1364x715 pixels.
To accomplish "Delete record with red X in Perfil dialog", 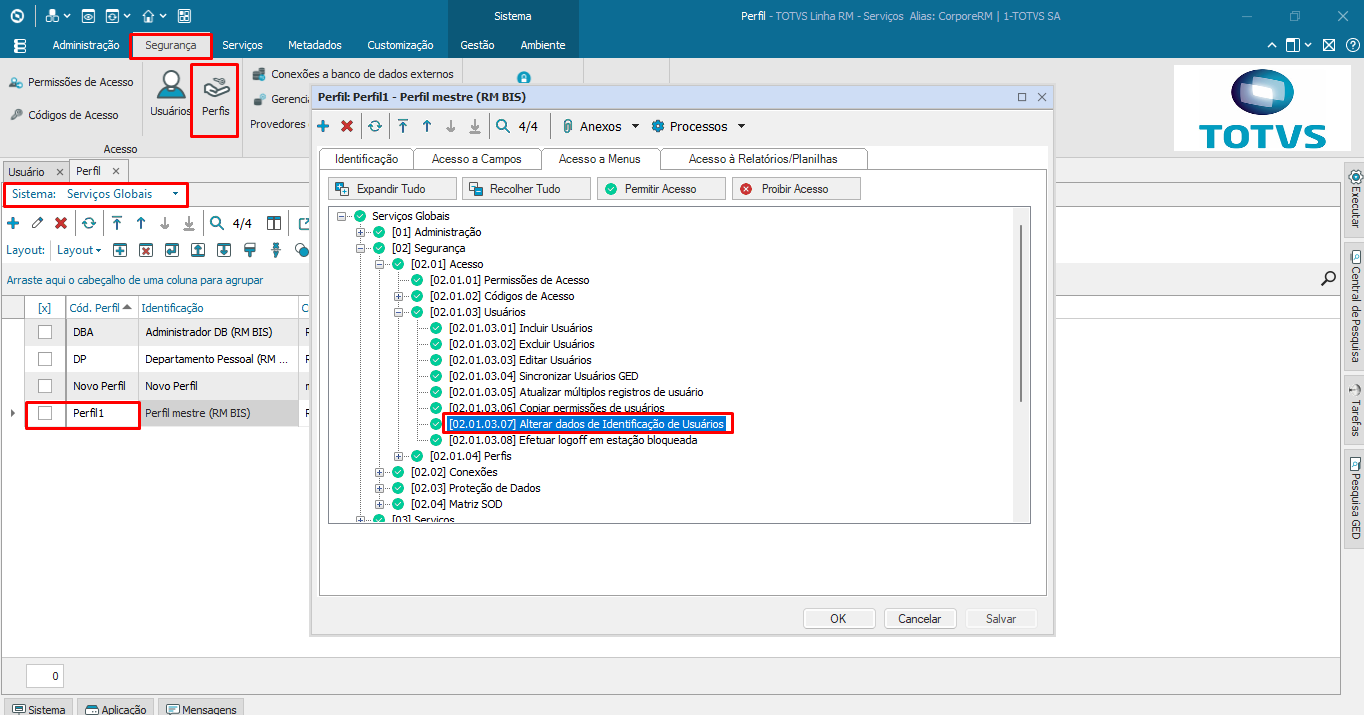I will tap(347, 126).
